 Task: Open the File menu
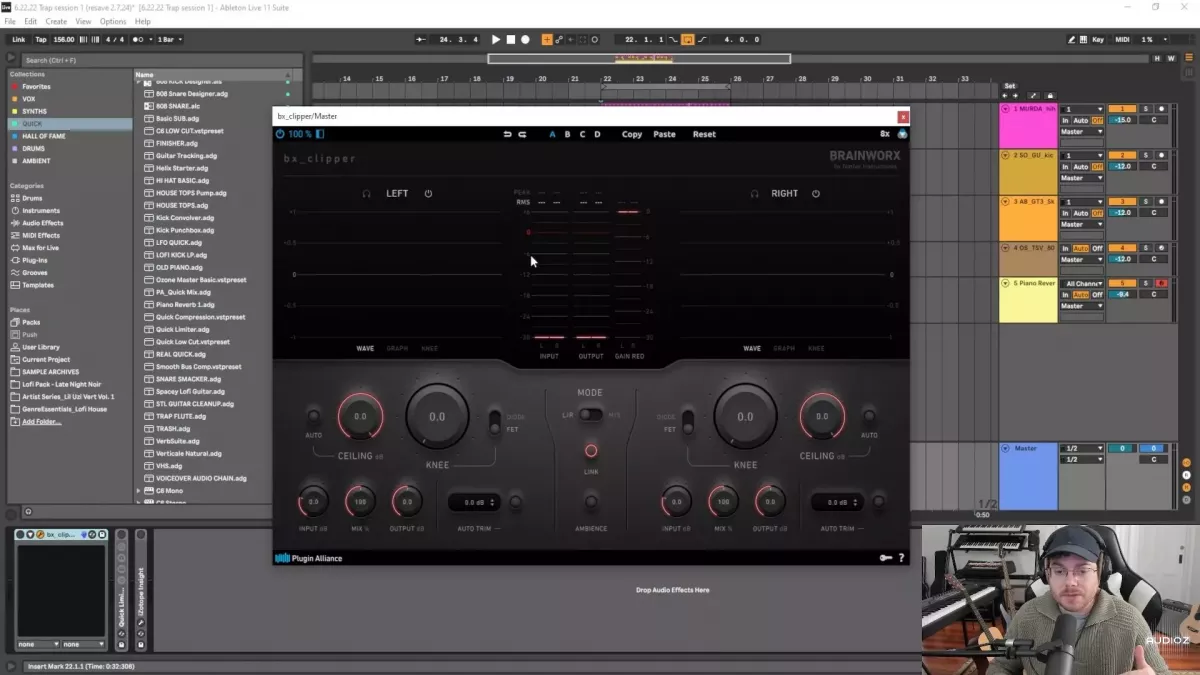(x=11, y=21)
